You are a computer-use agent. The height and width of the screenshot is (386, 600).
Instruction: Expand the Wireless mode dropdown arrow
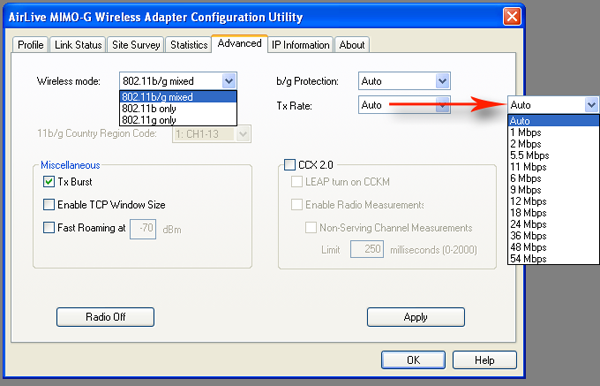(x=229, y=81)
